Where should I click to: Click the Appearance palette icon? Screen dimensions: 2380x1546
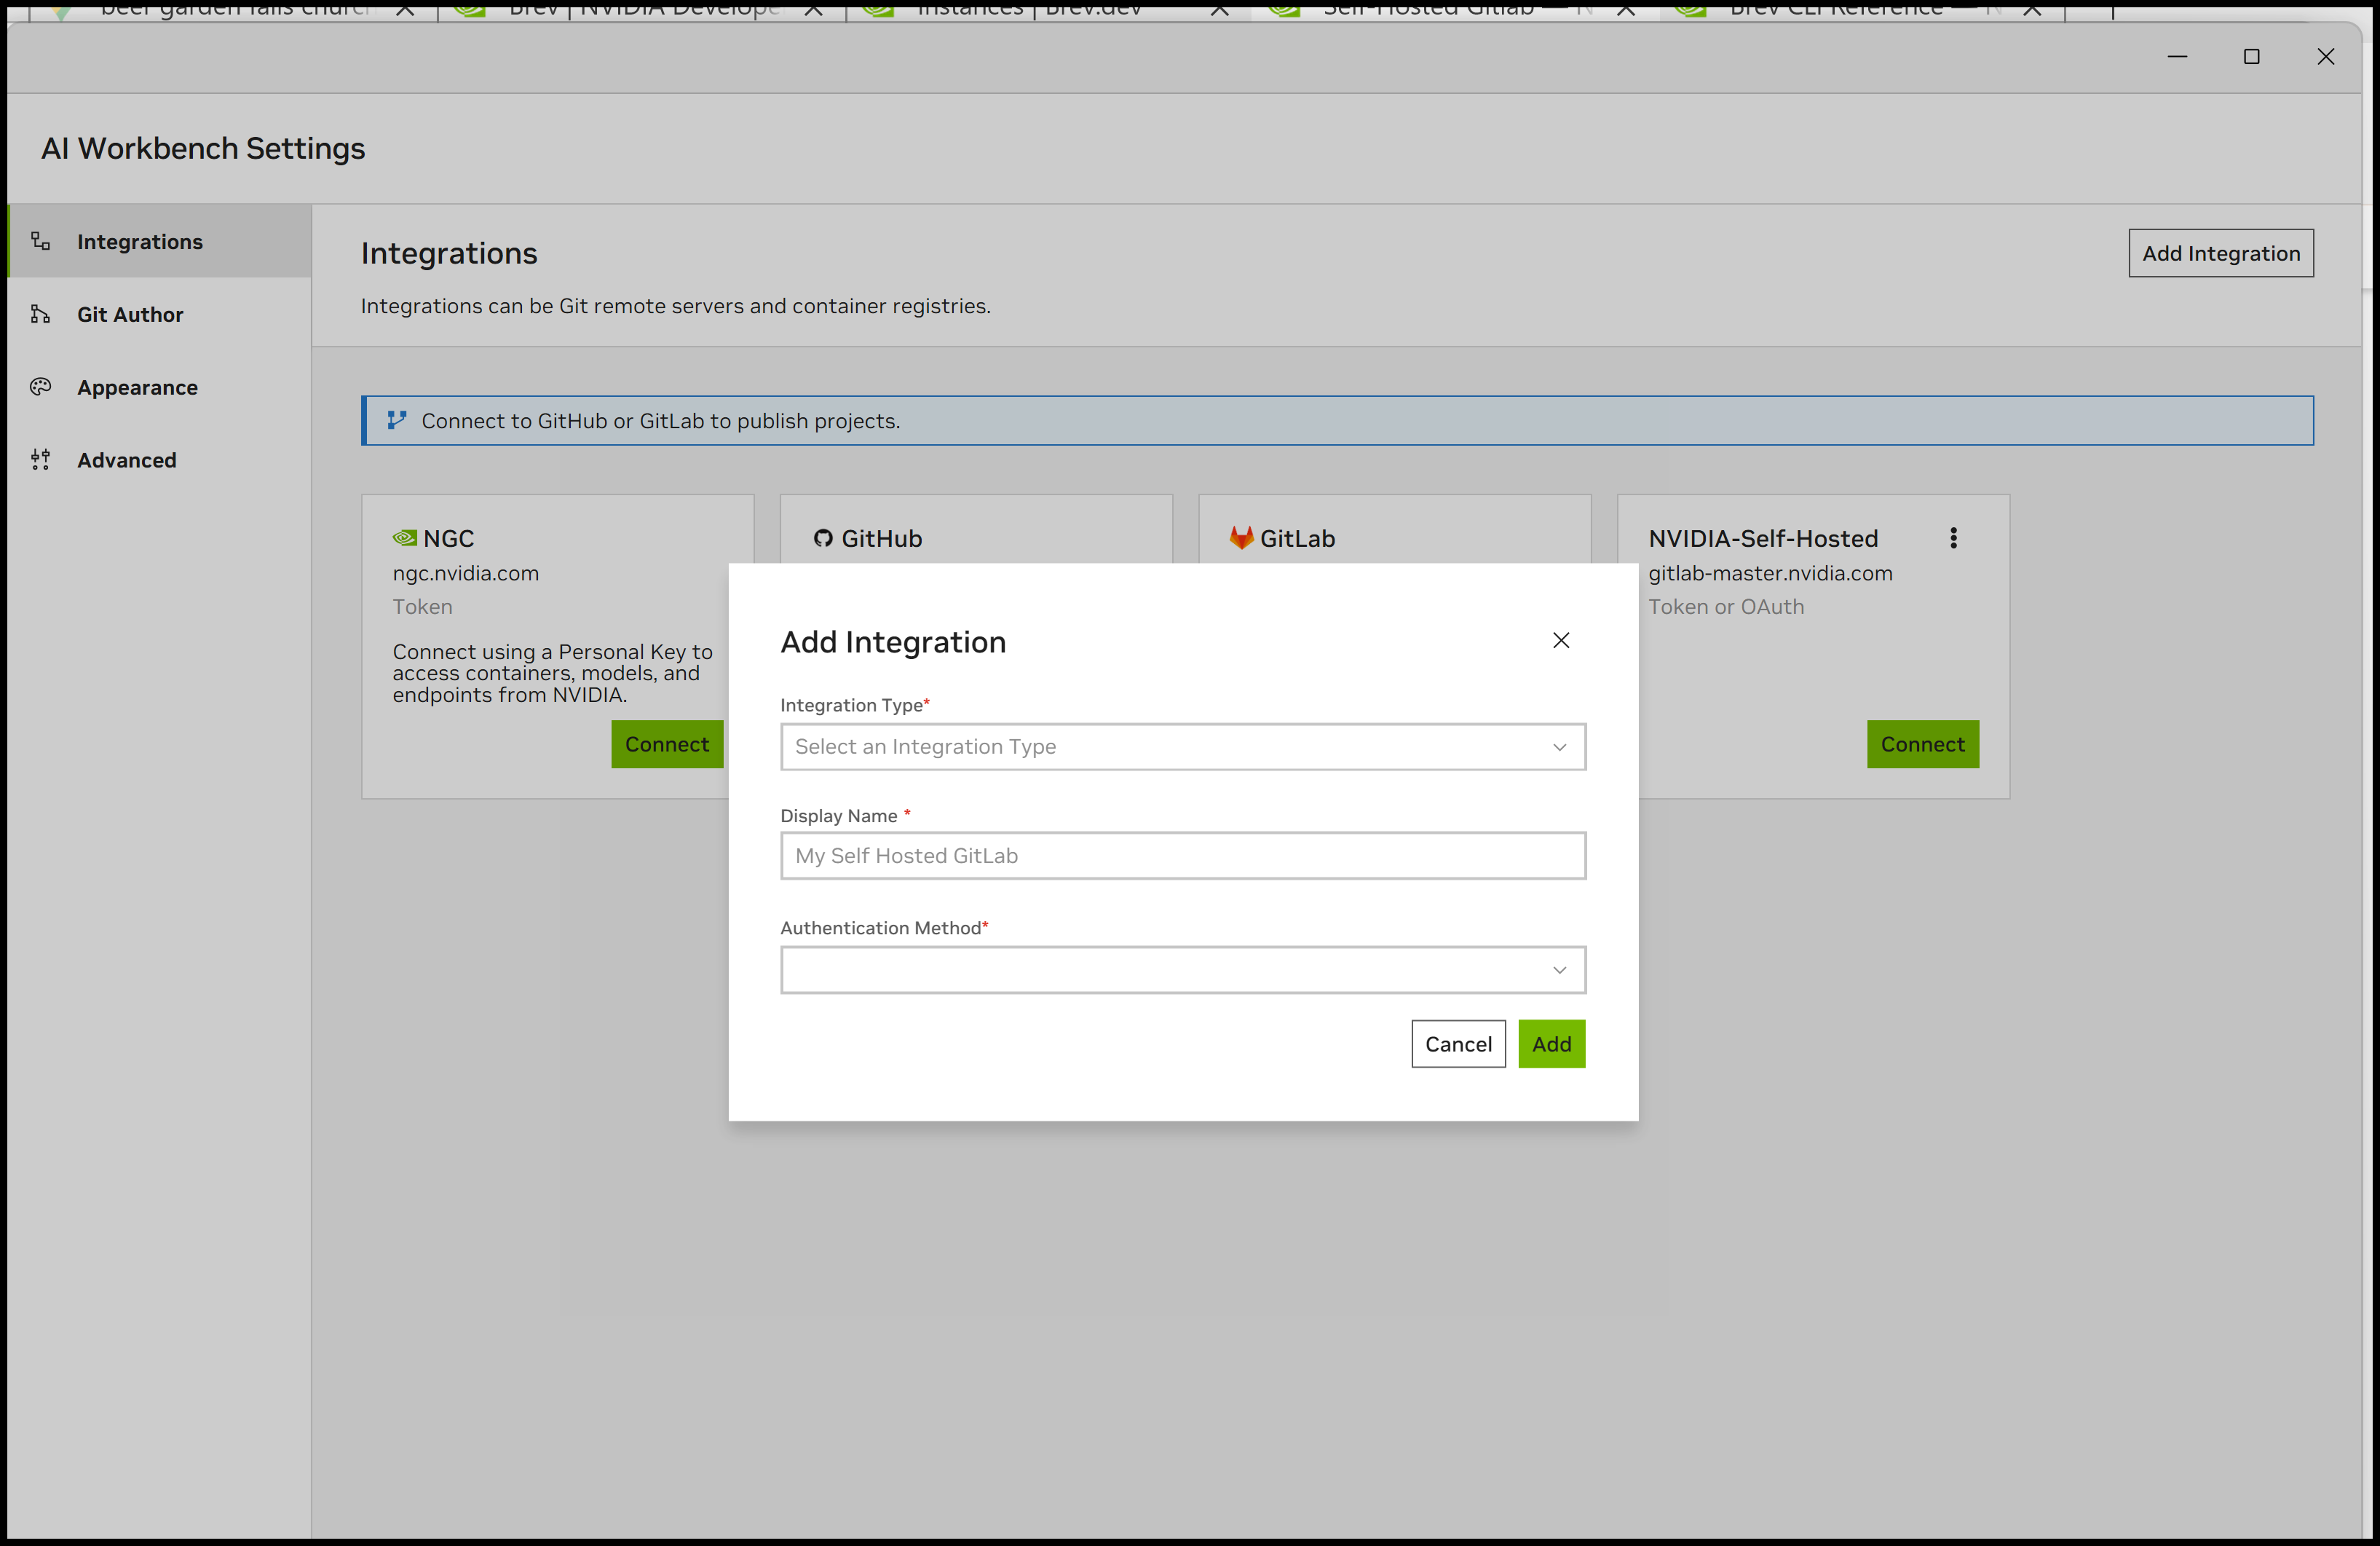40,387
